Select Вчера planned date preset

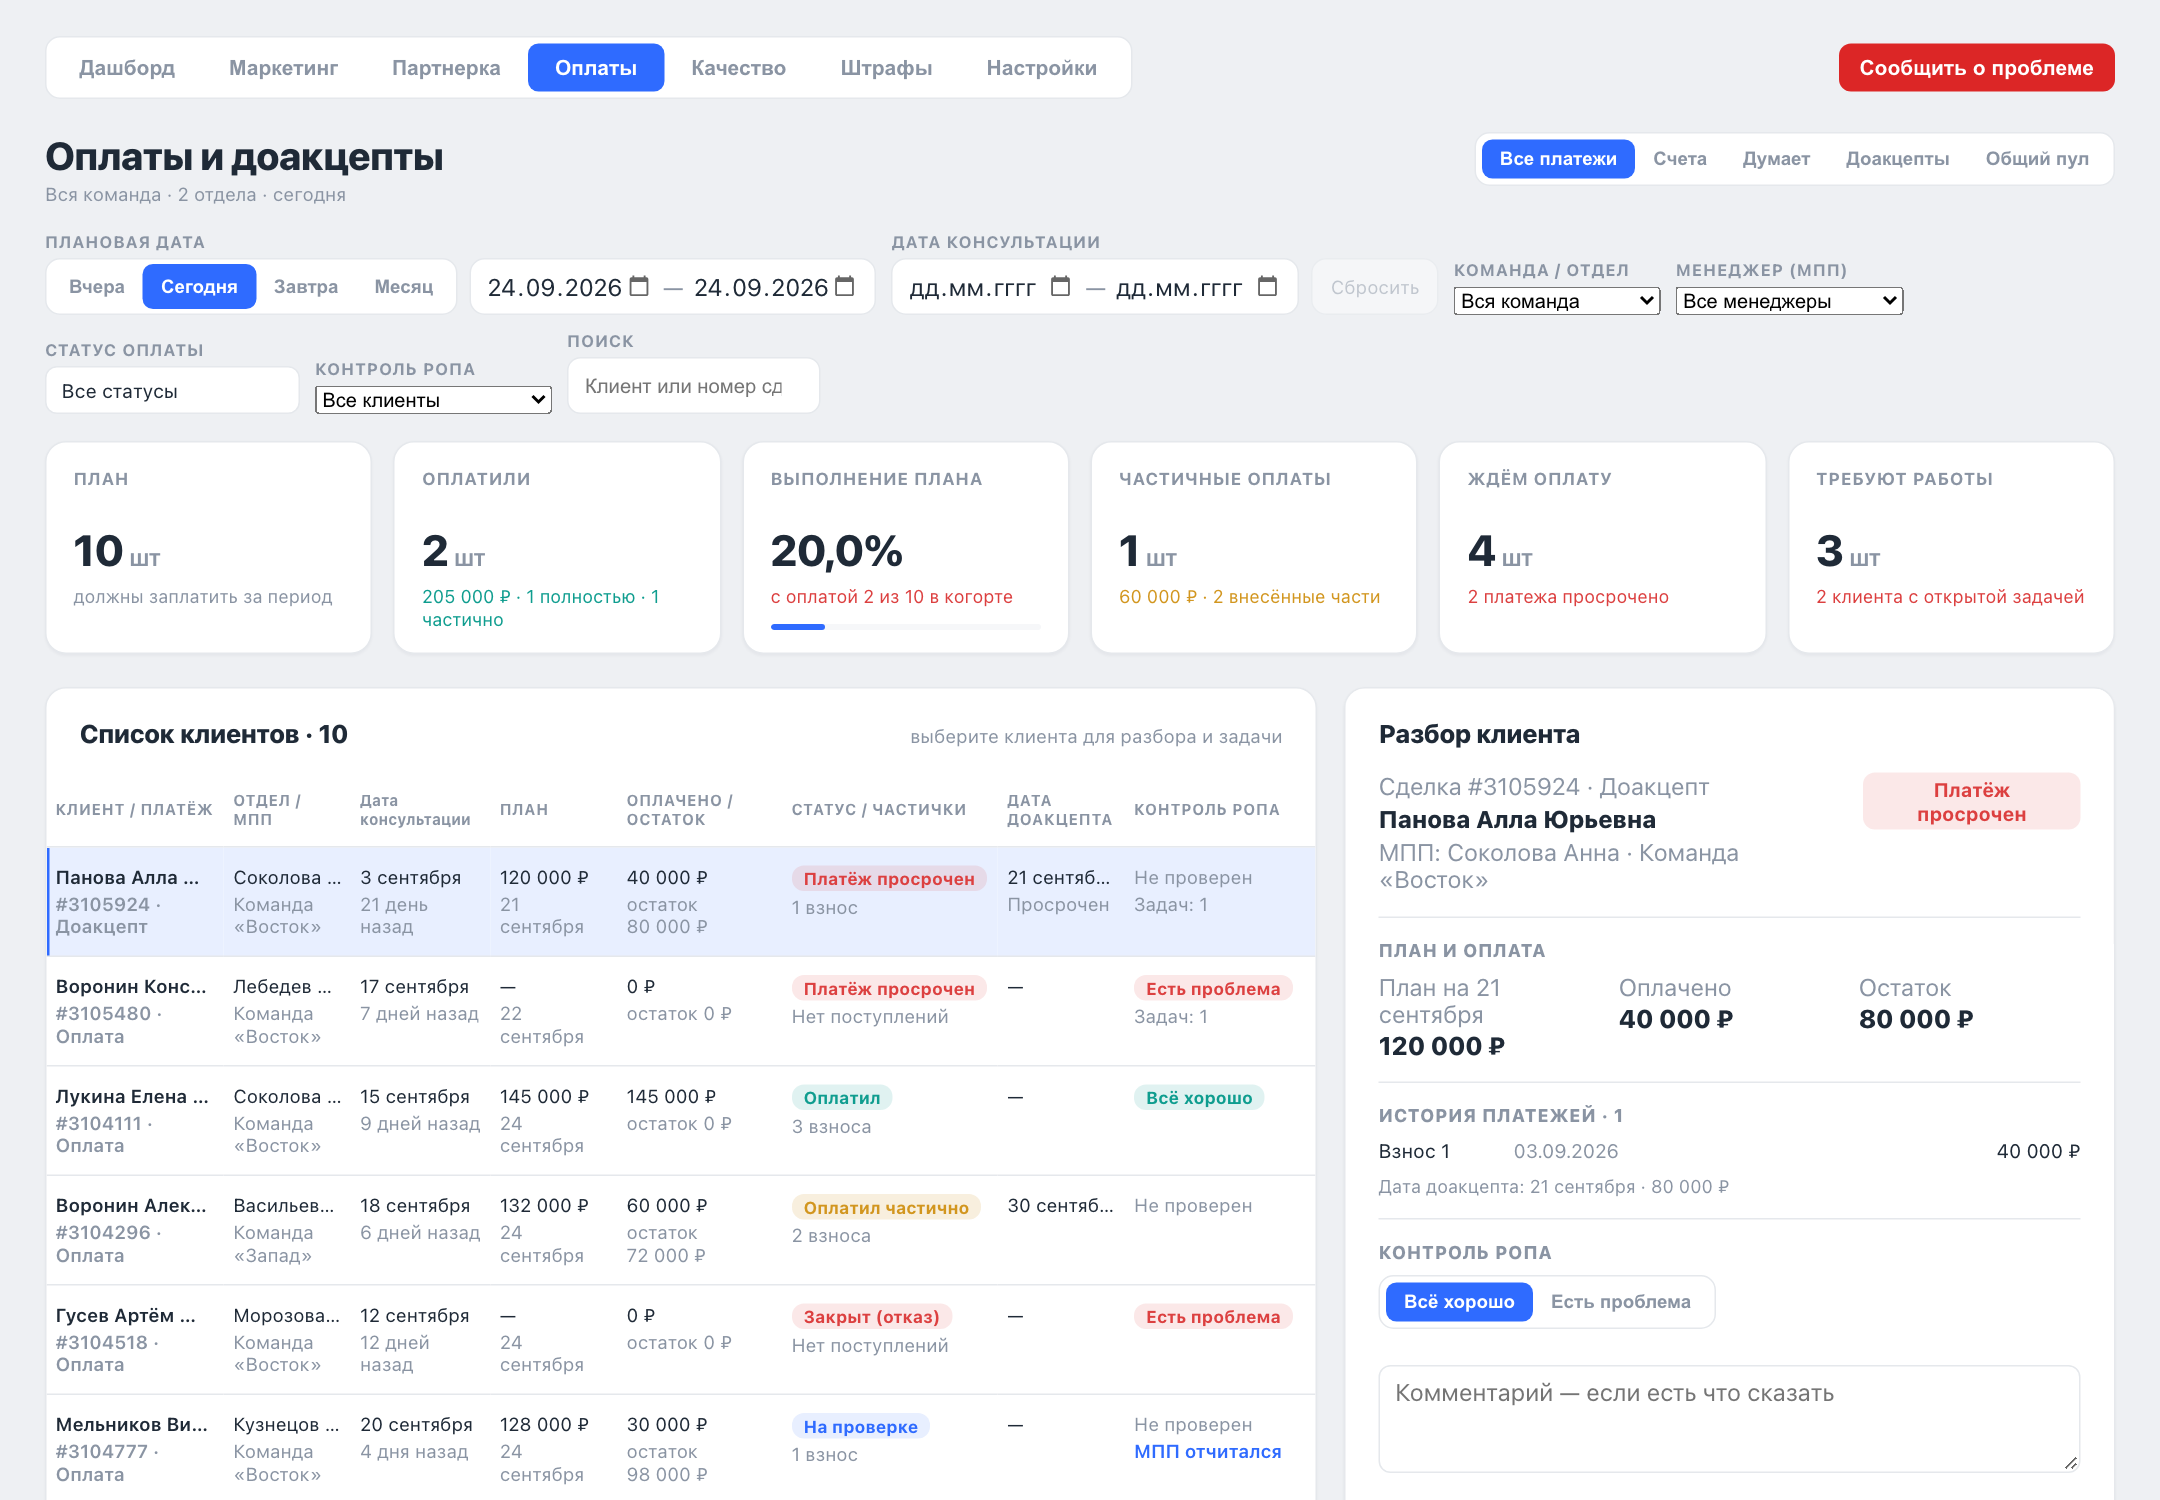(x=97, y=287)
